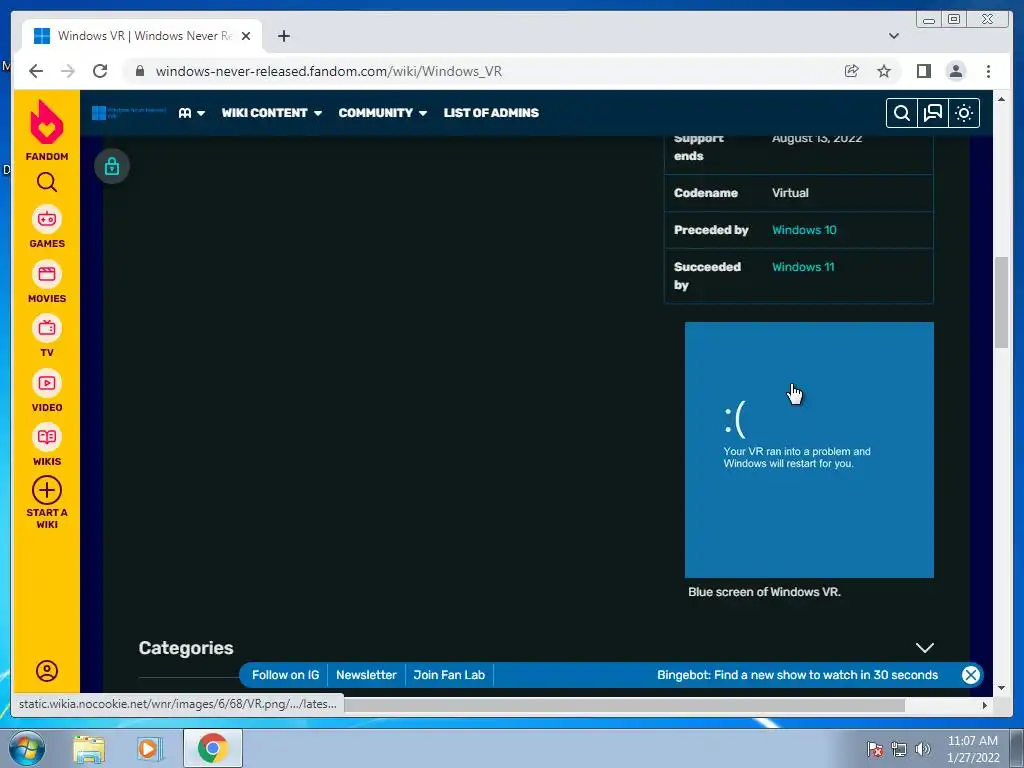Click the browser forward arrow
1024x768 pixels.
[x=68, y=71]
